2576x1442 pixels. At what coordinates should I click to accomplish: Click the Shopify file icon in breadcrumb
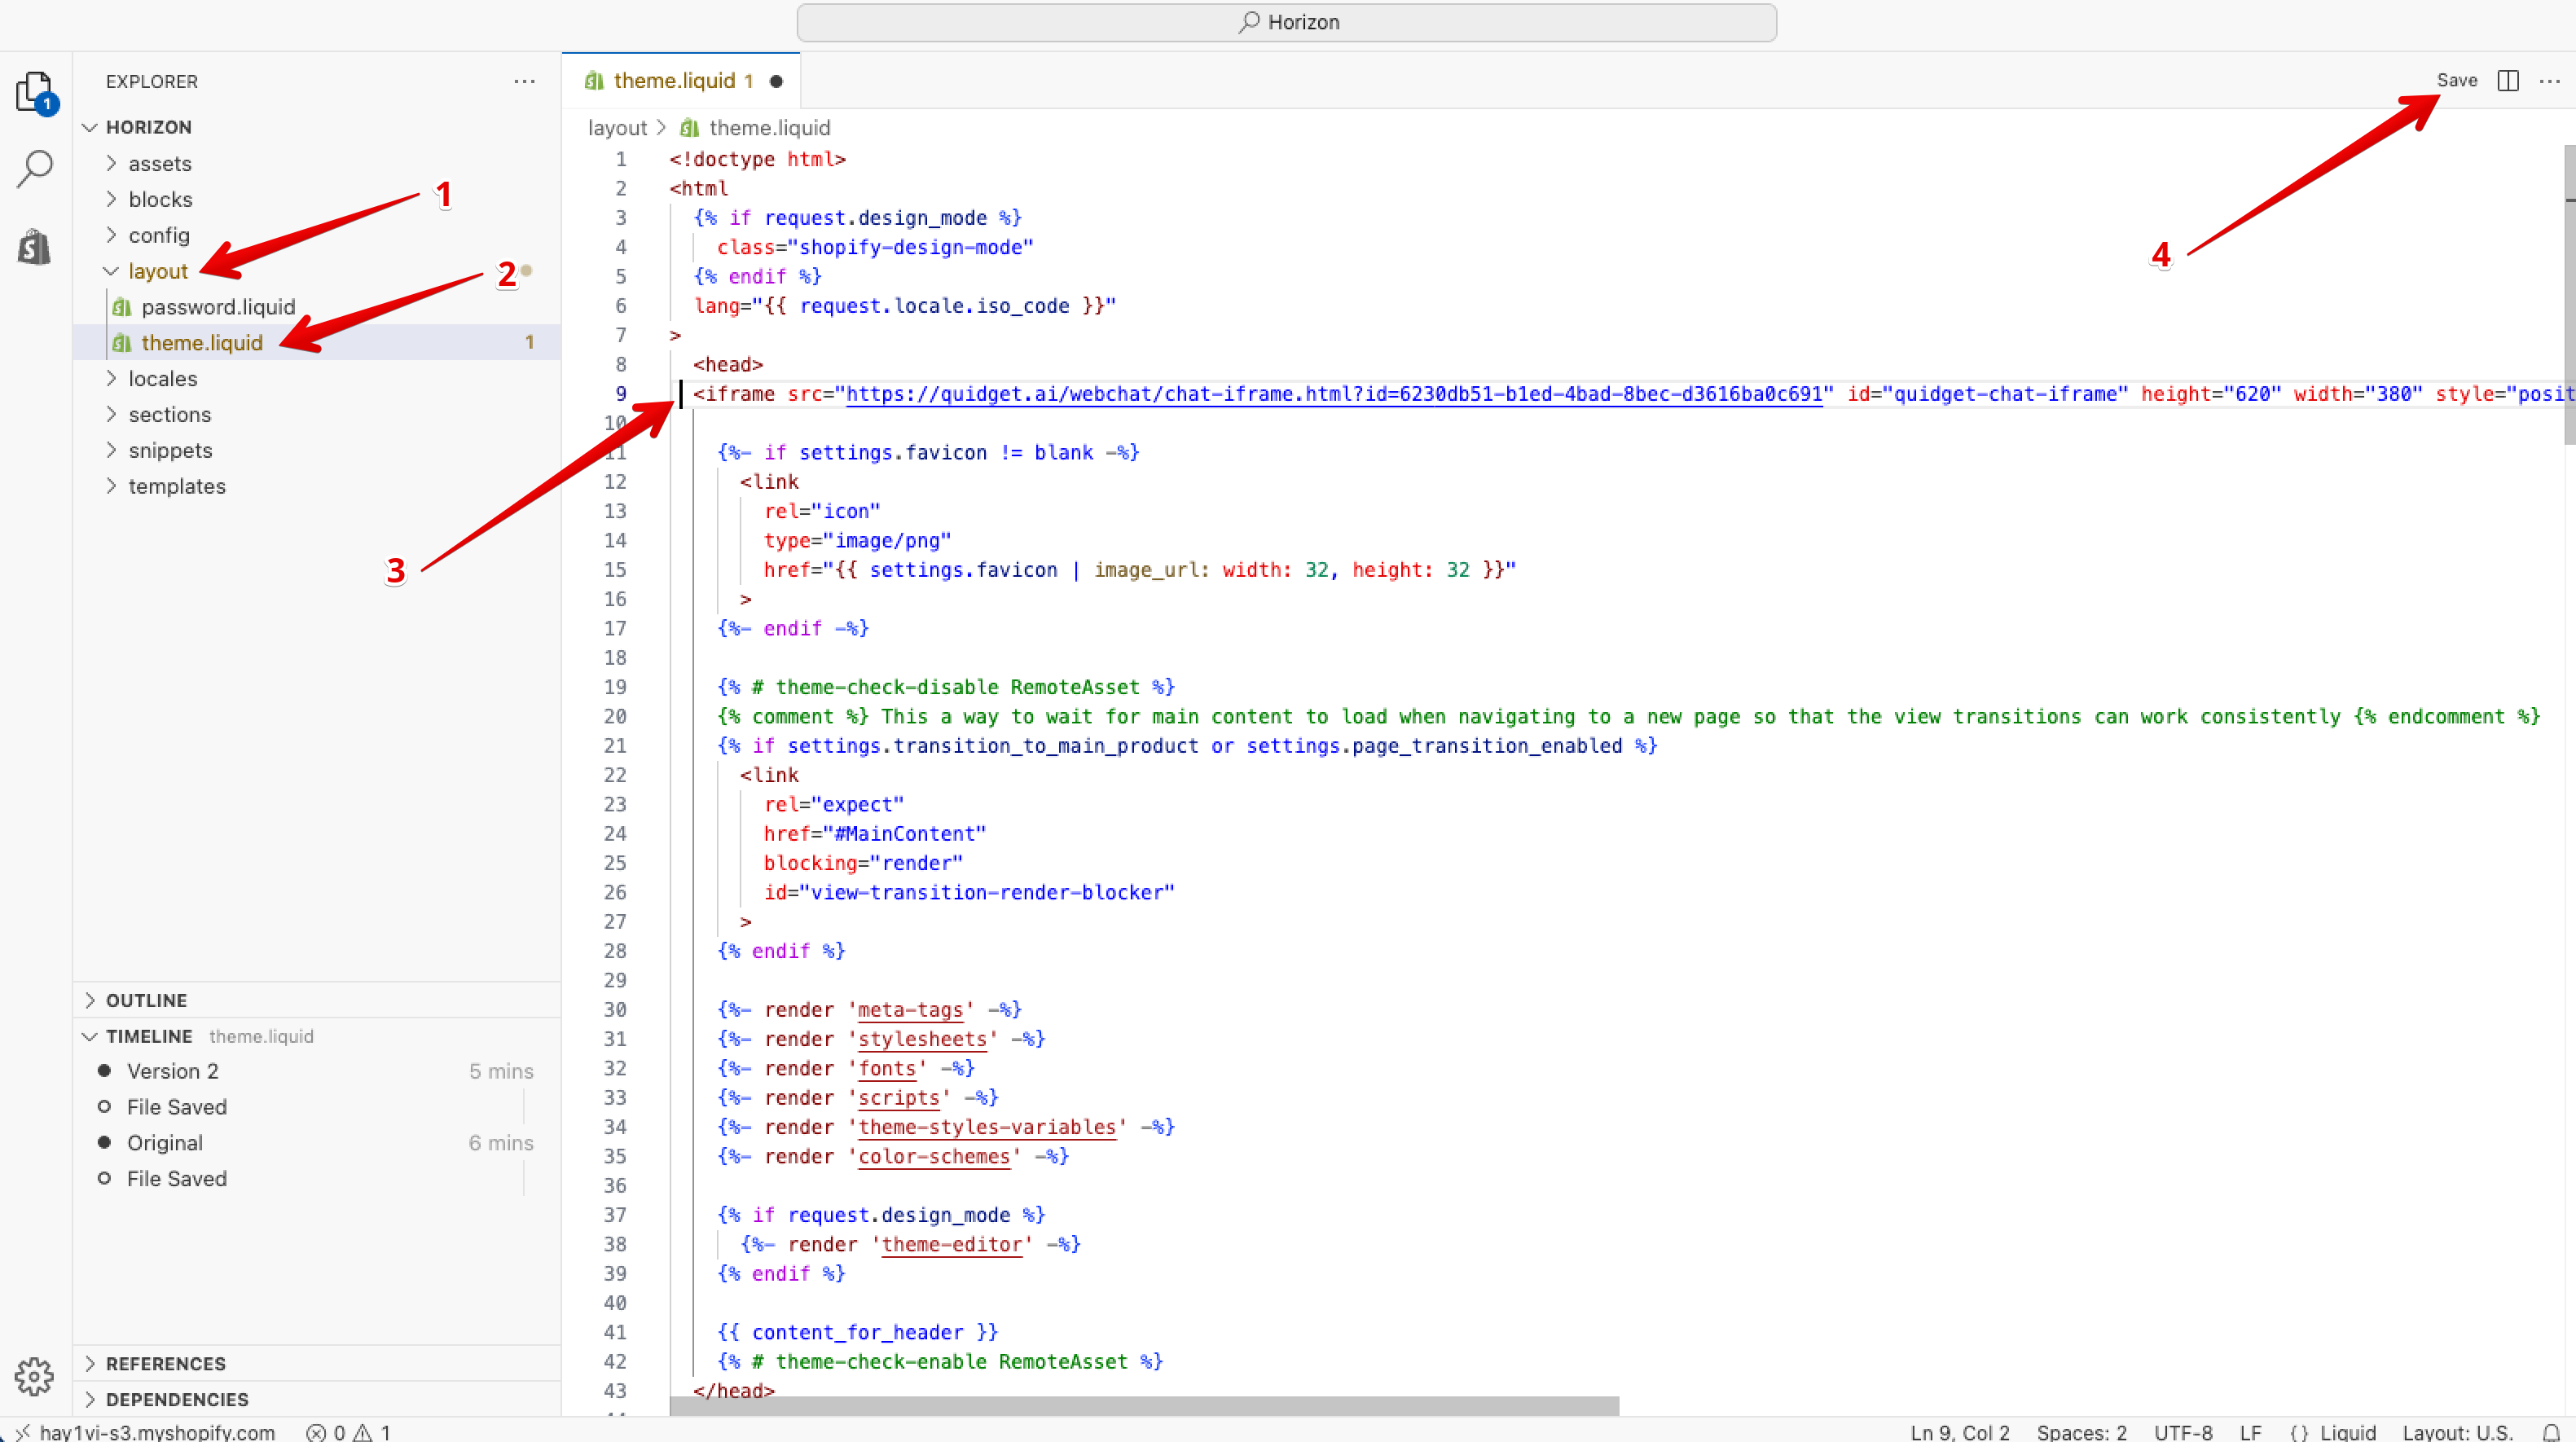(689, 128)
